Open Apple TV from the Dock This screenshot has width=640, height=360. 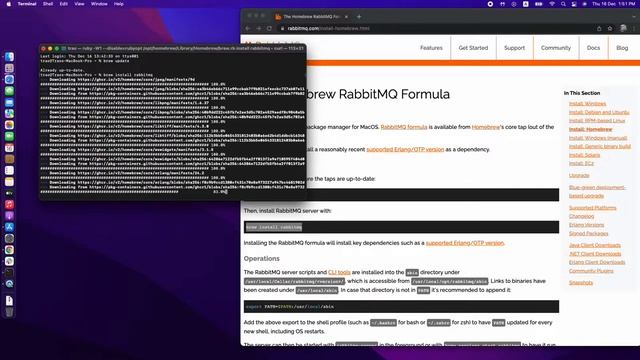[x=9, y=193]
